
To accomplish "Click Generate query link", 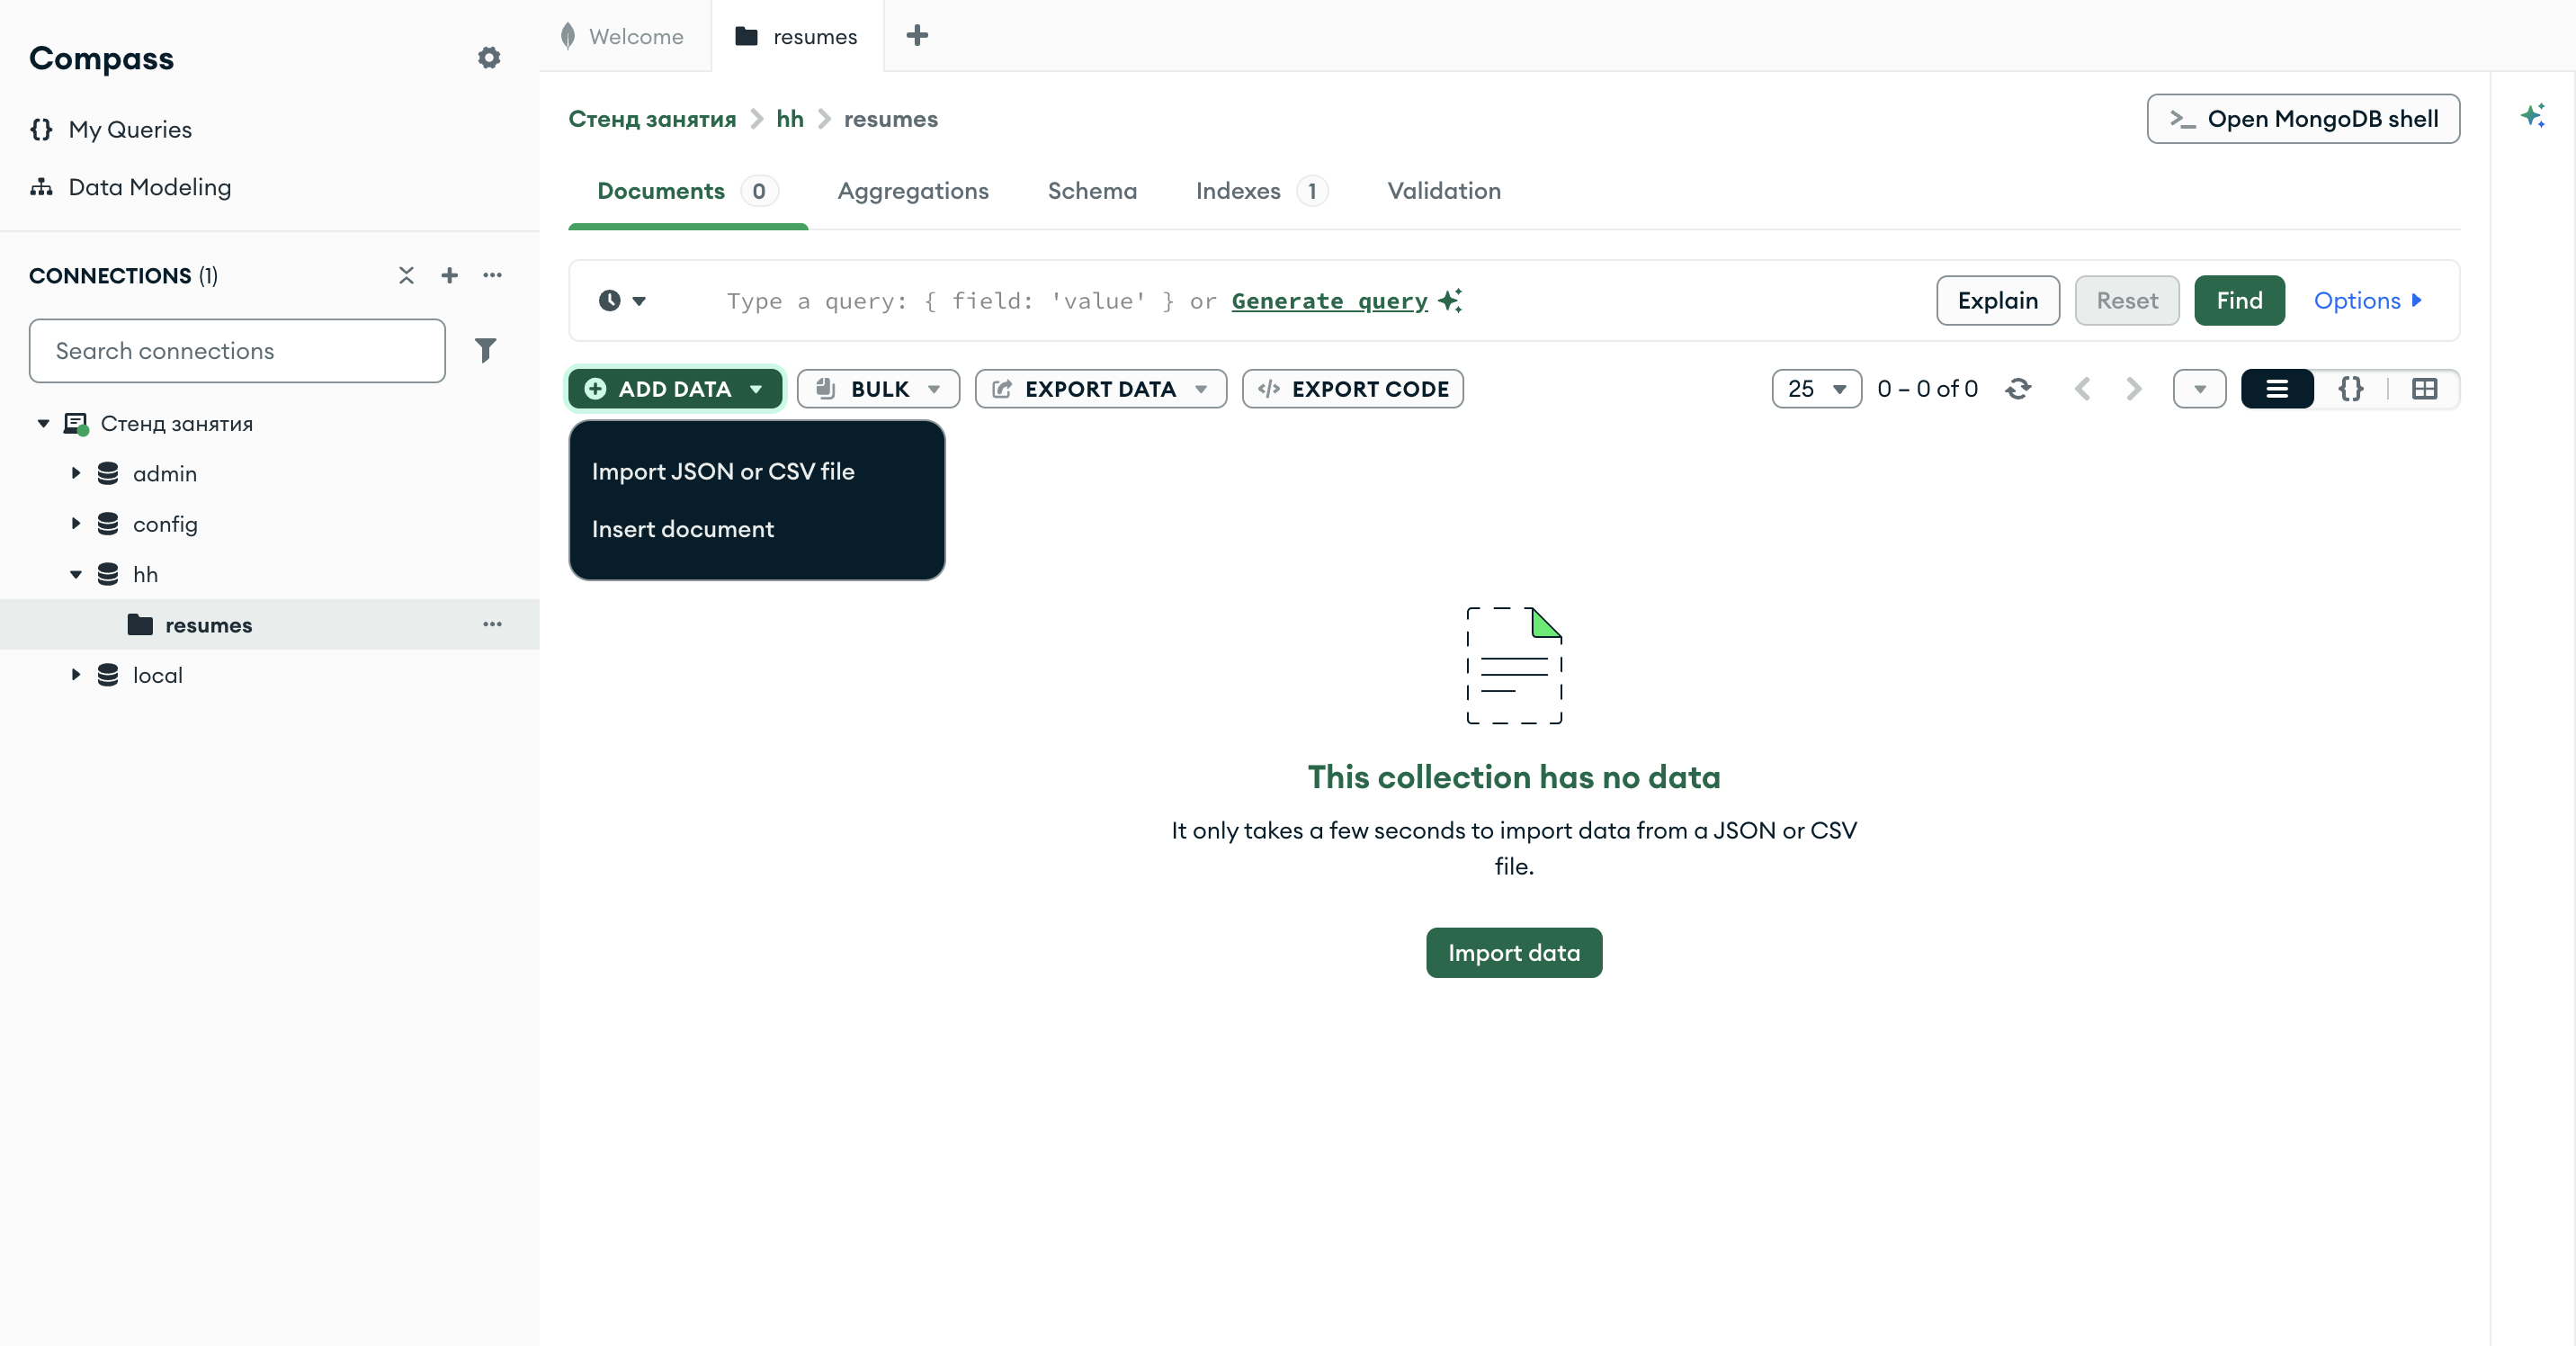I will click(1329, 300).
